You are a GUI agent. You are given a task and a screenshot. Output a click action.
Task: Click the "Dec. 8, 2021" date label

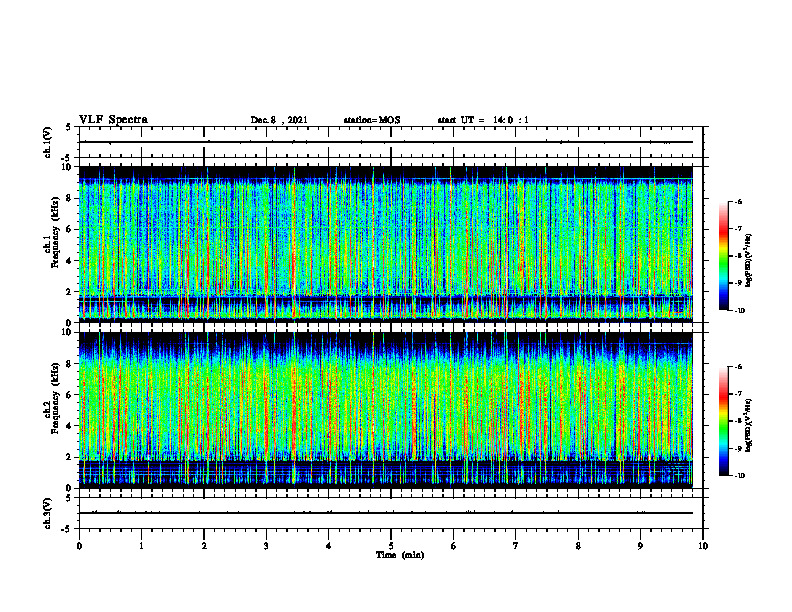click(279, 120)
